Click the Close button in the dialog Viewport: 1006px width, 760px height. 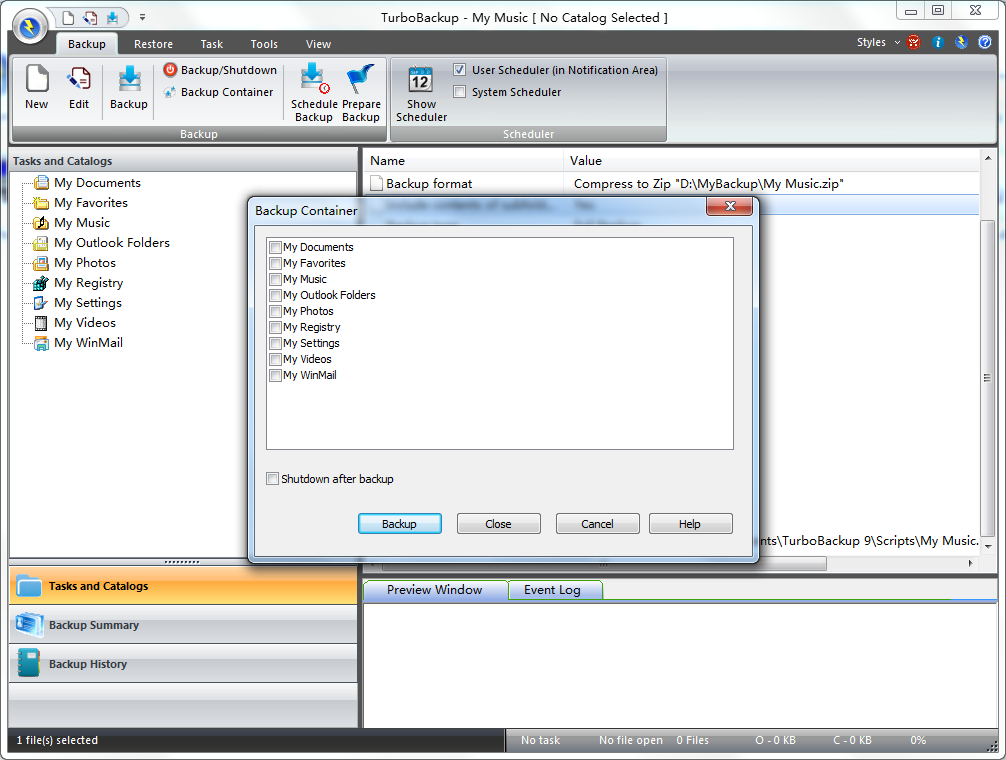click(499, 523)
